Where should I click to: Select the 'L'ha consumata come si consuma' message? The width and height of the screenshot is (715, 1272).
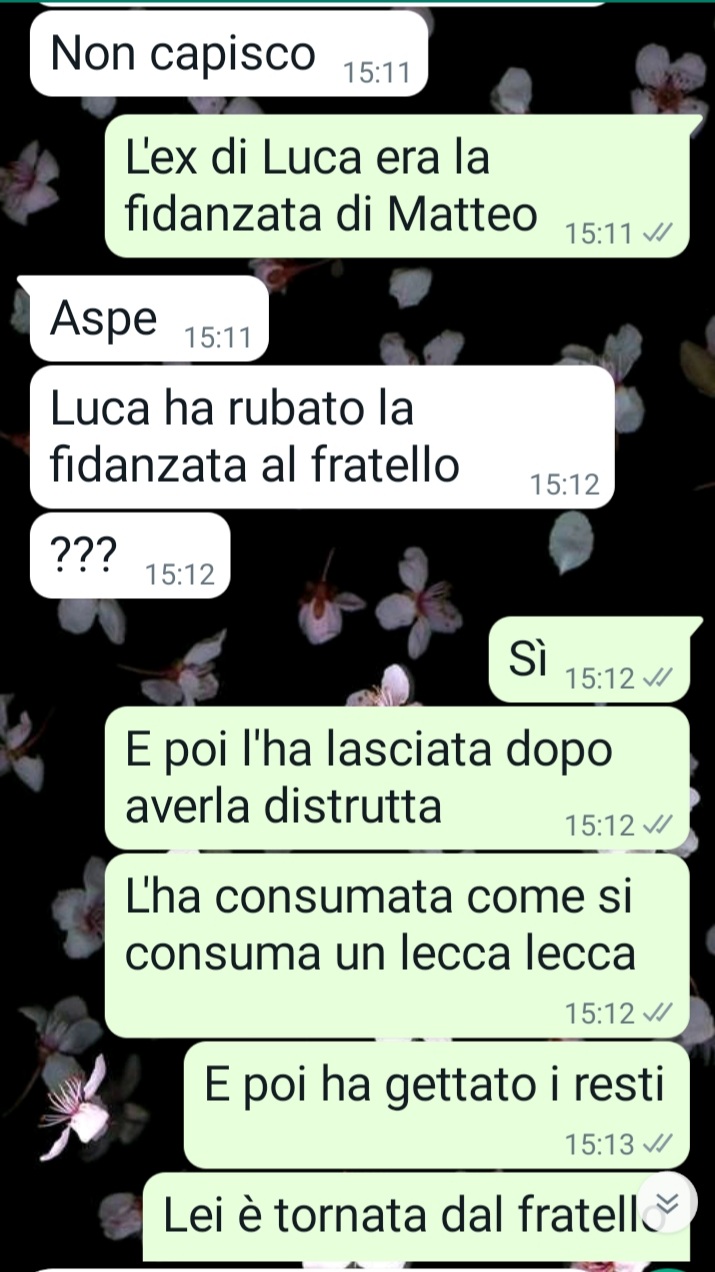(397, 946)
